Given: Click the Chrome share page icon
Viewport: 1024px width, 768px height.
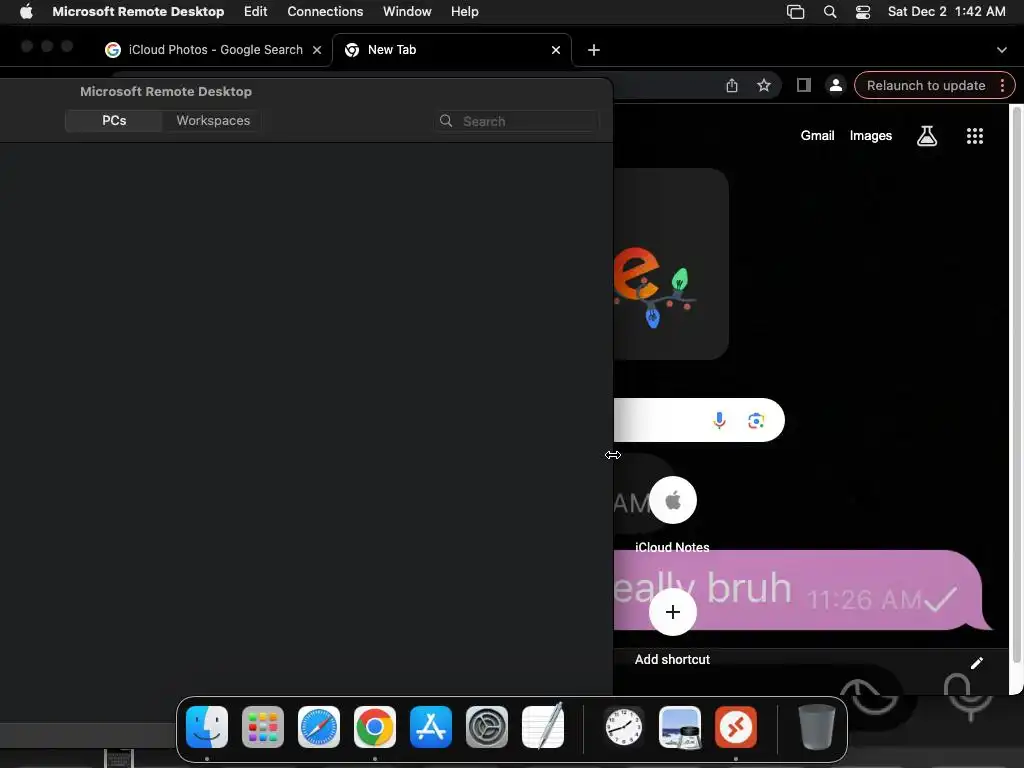Looking at the screenshot, I should tap(732, 86).
